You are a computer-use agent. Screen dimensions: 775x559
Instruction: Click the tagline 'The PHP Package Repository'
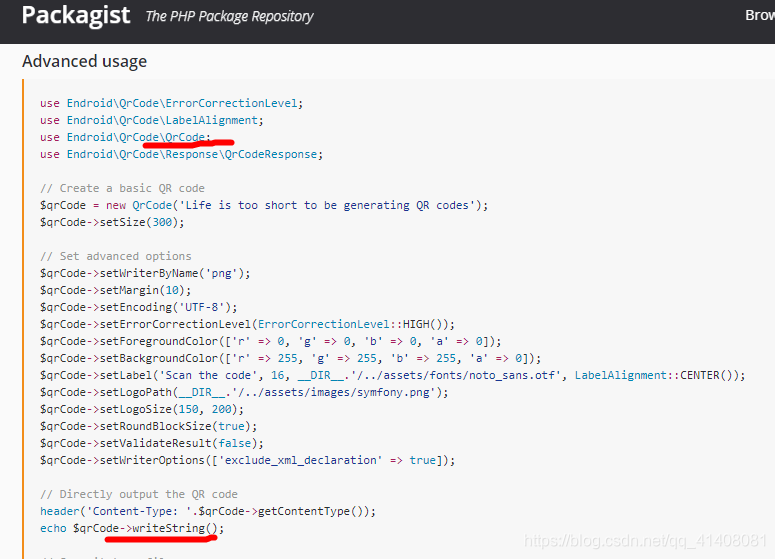(x=229, y=16)
